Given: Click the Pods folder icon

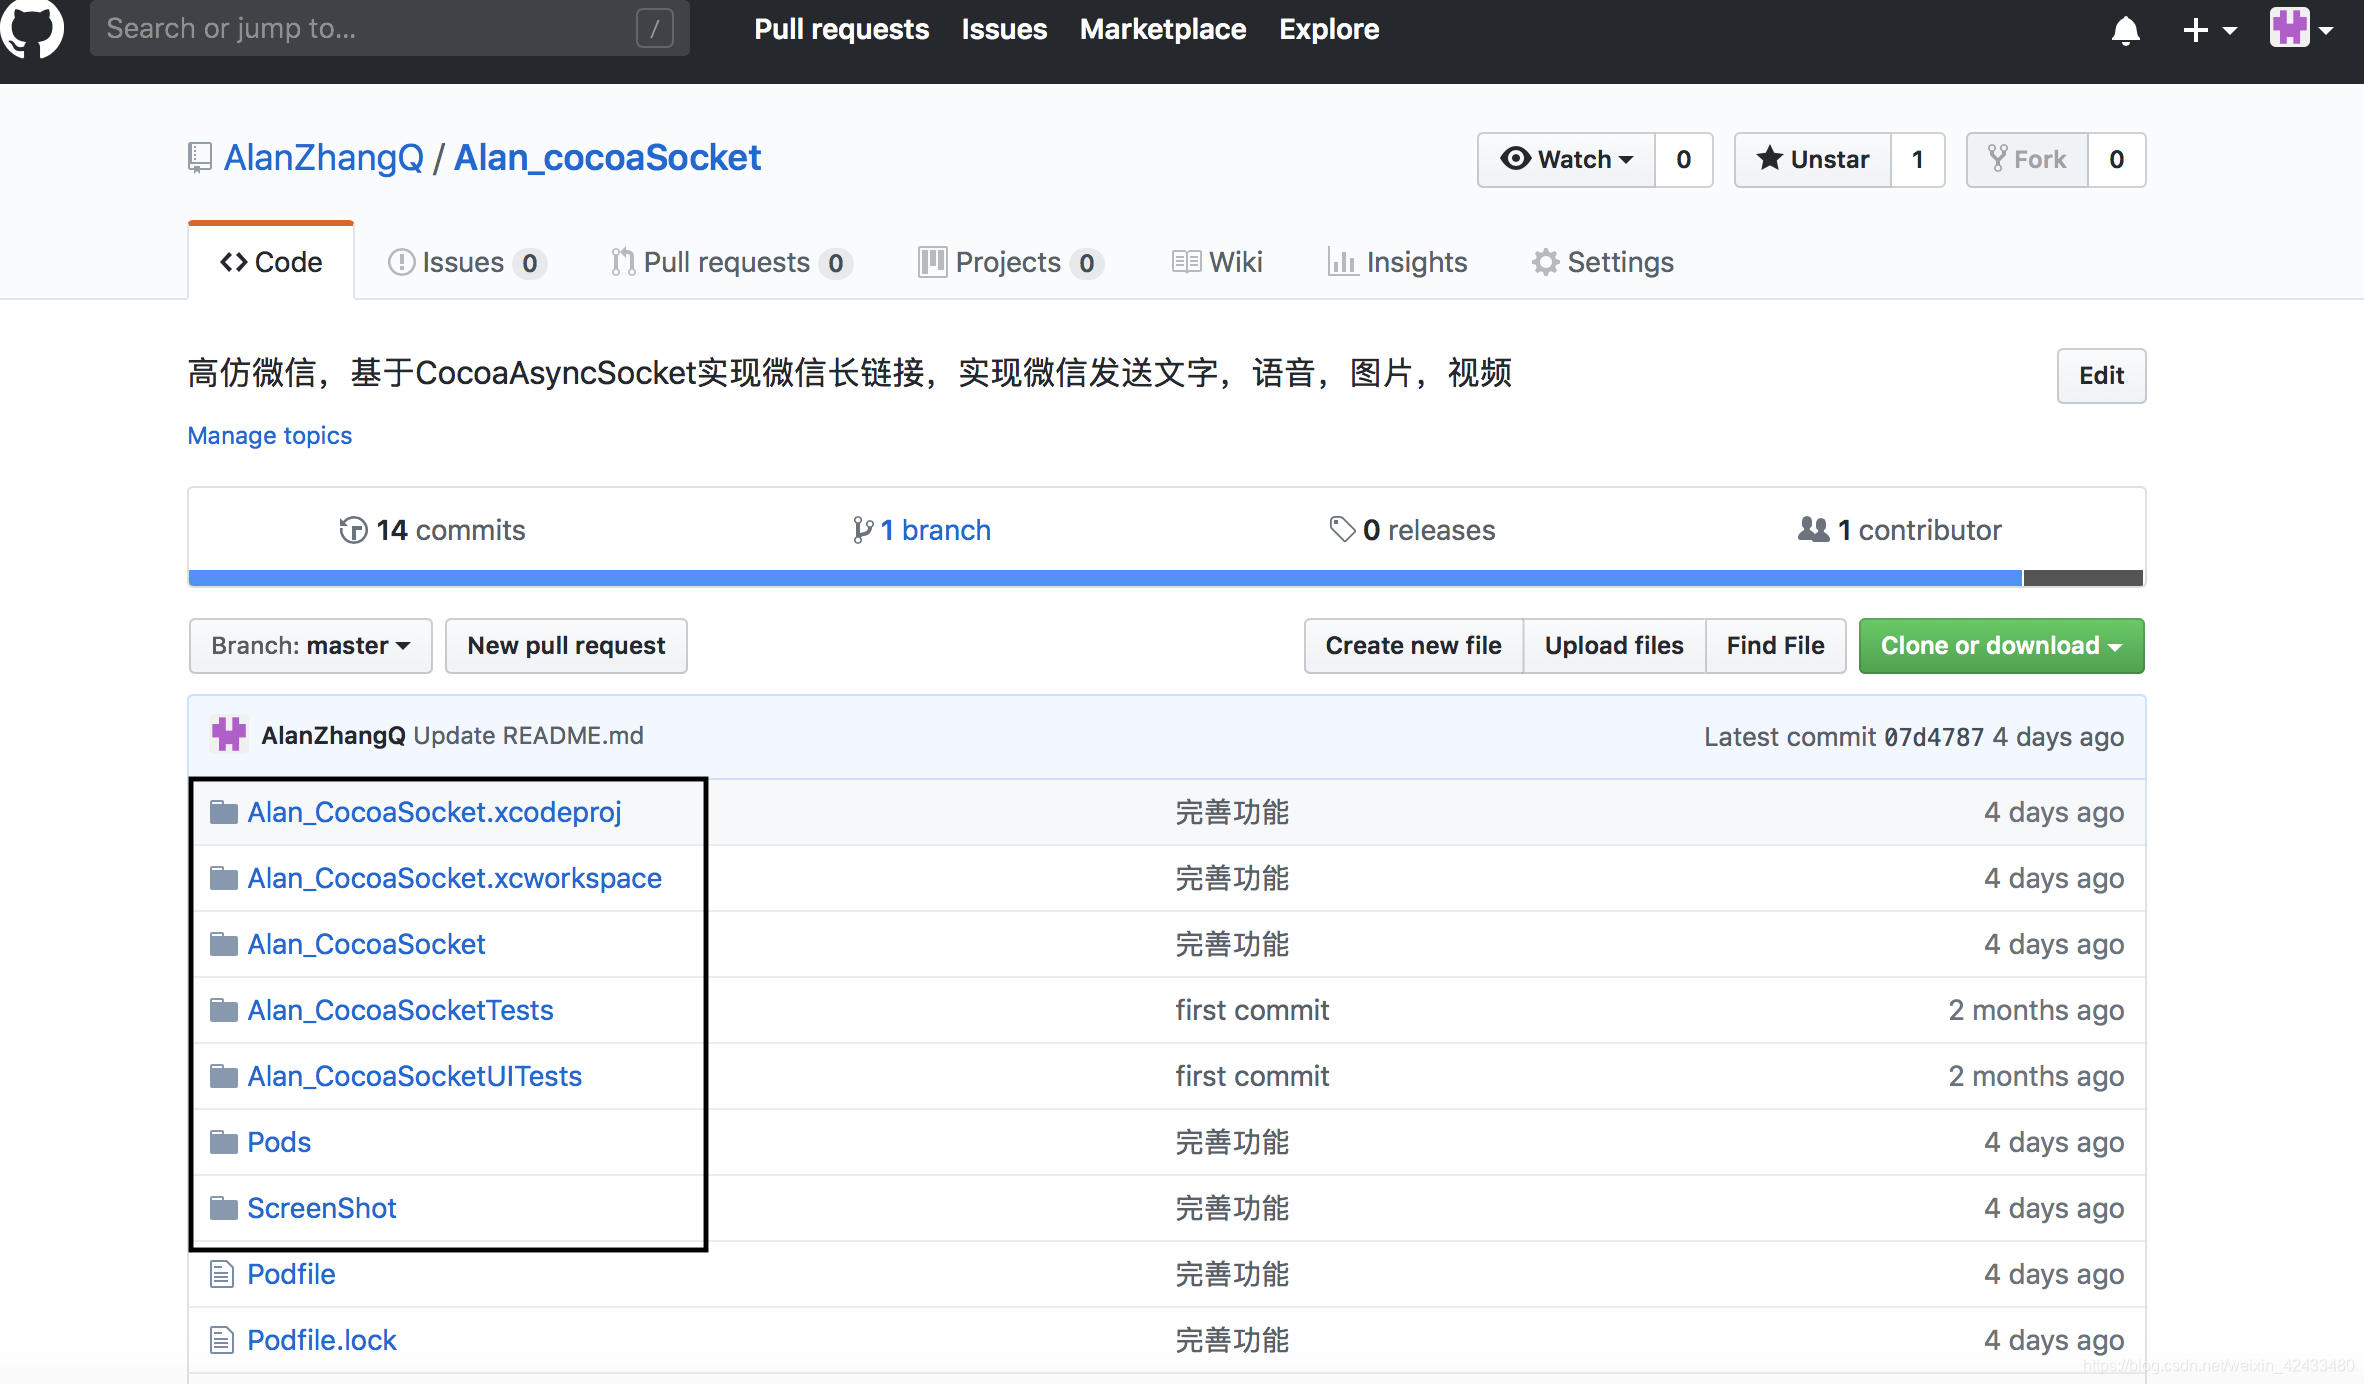Looking at the screenshot, I should point(223,1142).
